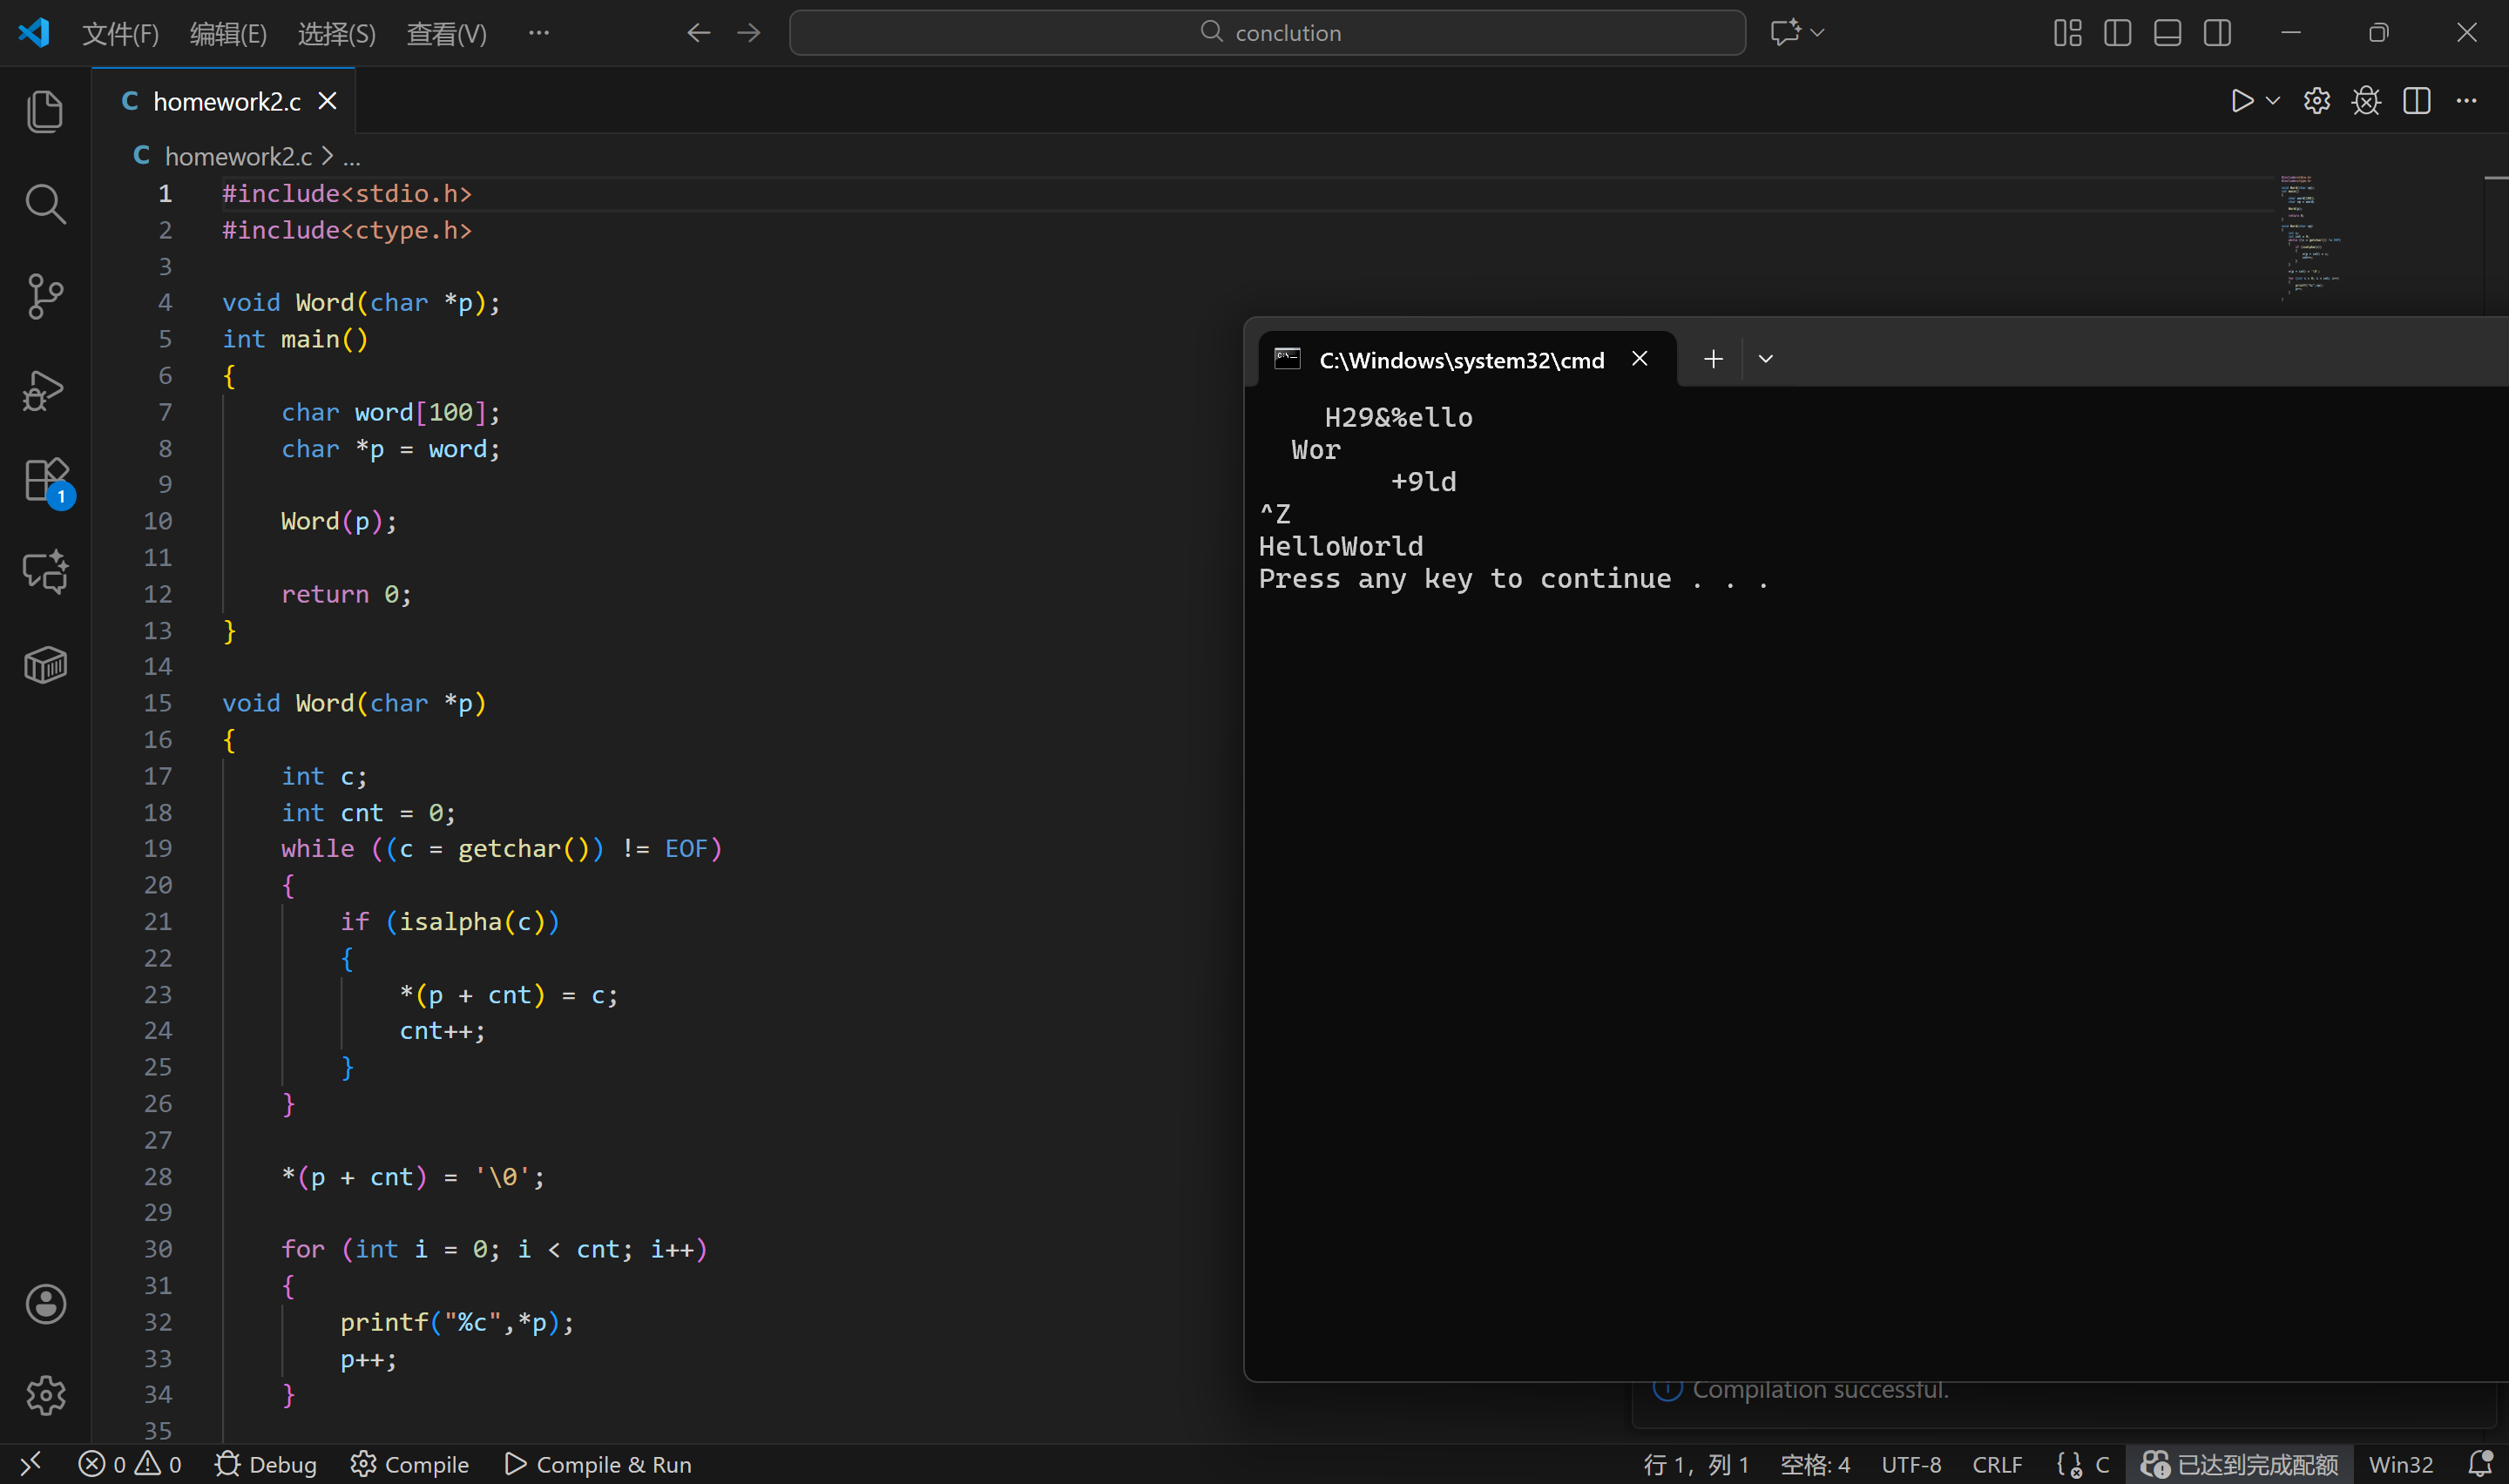Toggle the bottom panel visibility

2167,33
